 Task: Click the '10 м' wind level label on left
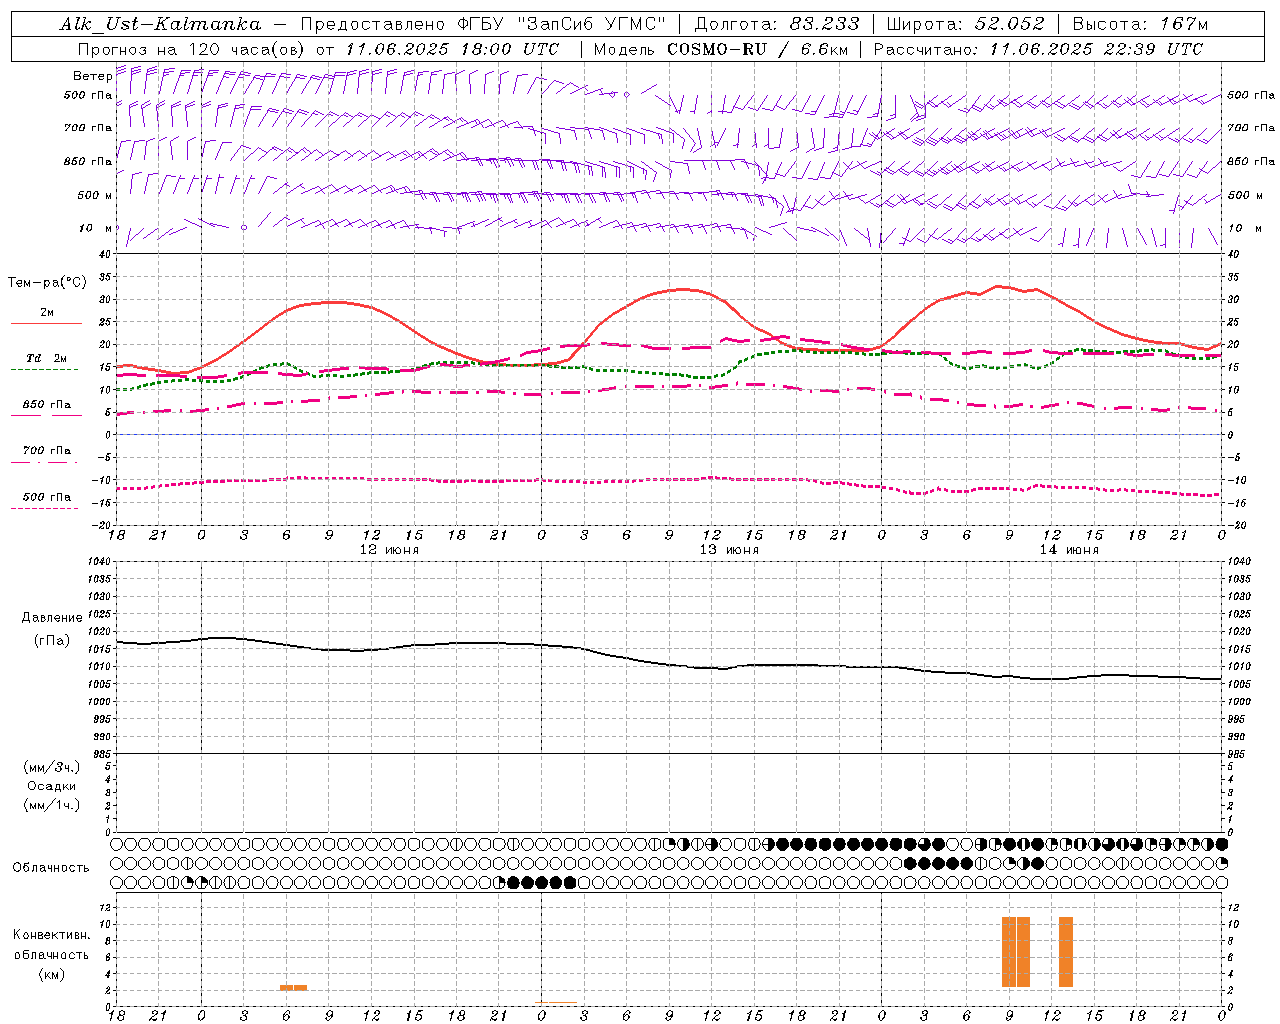pyautogui.click(x=96, y=228)
